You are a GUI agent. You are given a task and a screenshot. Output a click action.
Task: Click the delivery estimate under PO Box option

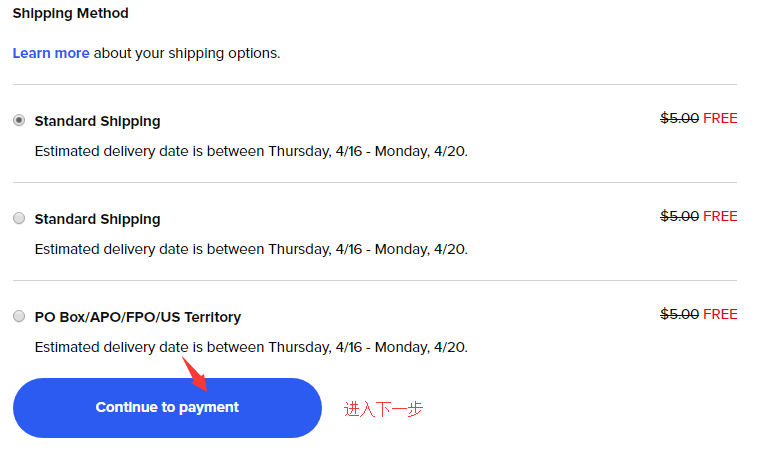click(251, 348)
